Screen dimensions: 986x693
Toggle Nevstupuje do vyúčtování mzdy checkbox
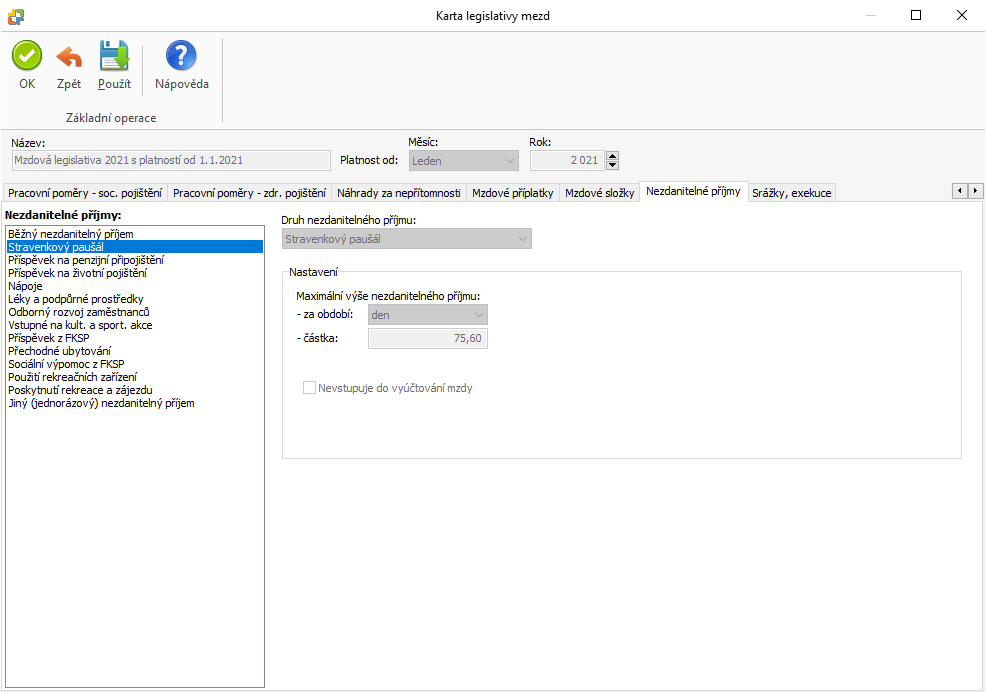309,388
